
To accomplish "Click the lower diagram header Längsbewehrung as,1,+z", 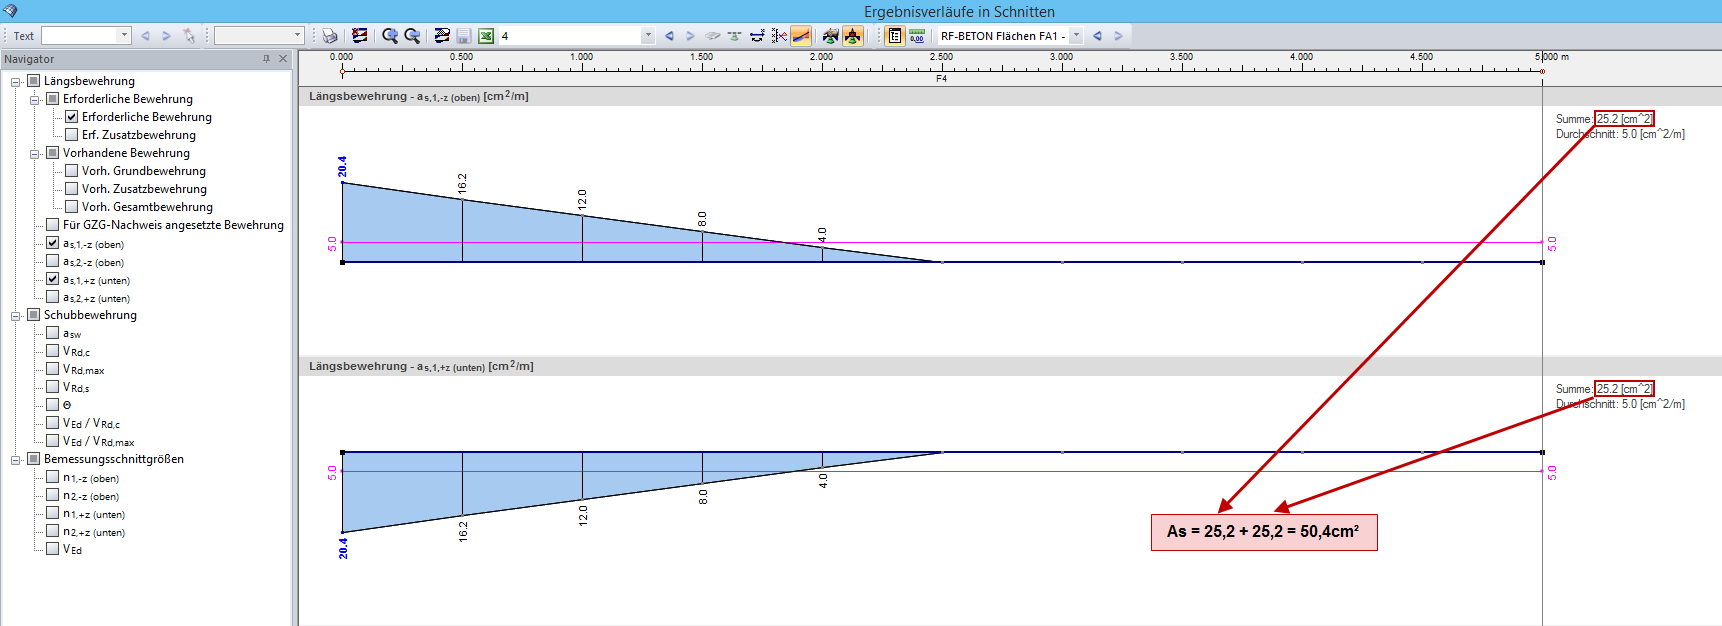I will point(421,366).
